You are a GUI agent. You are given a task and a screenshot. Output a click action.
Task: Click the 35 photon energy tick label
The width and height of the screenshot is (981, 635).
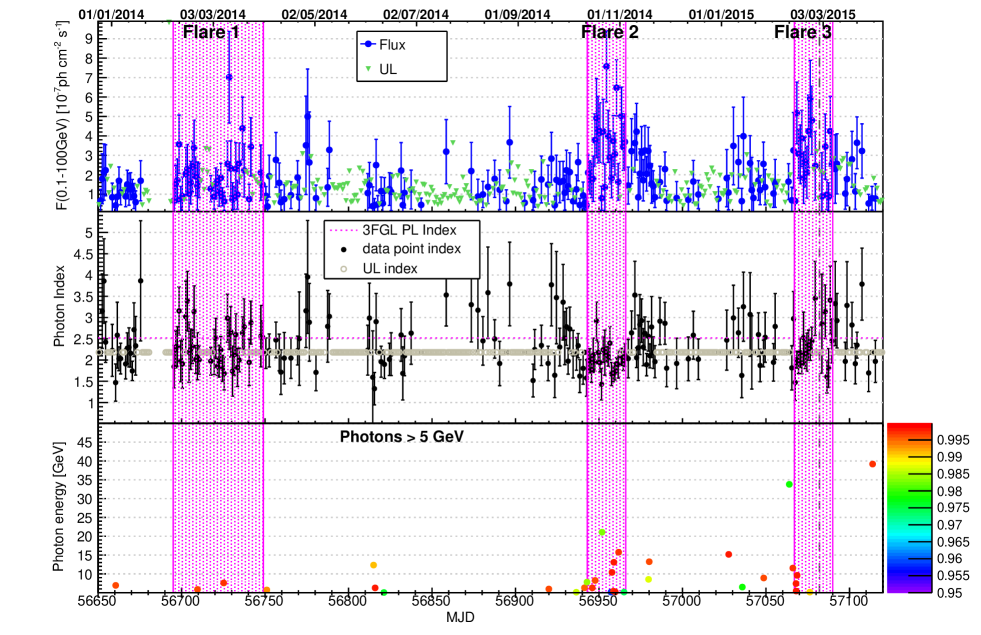tap(85, 480)
